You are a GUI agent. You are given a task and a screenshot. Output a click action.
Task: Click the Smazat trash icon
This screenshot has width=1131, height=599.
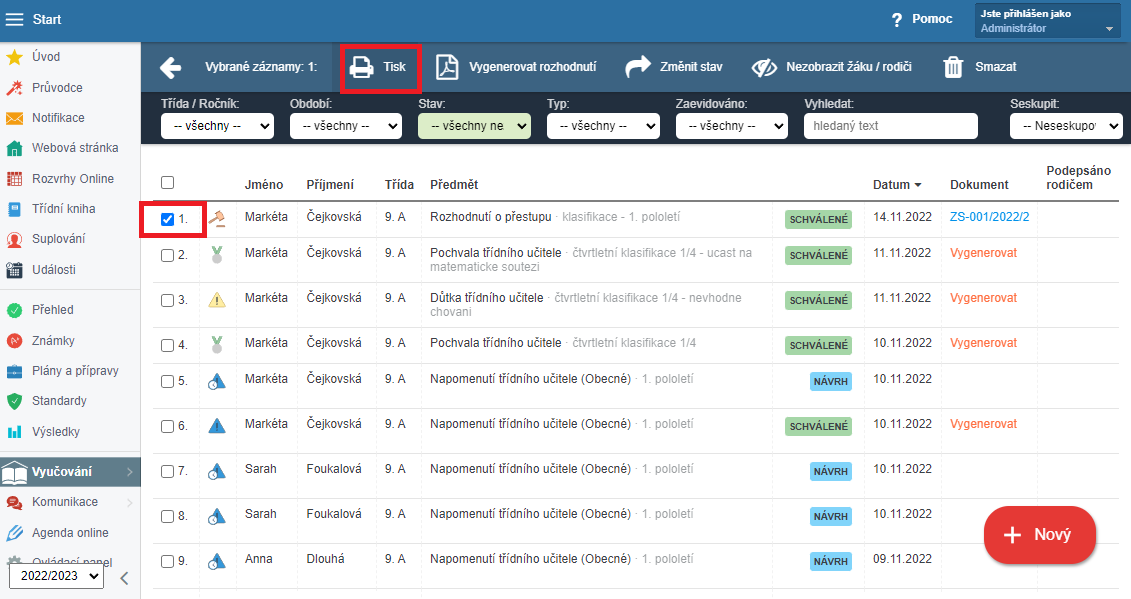(954, 67)
